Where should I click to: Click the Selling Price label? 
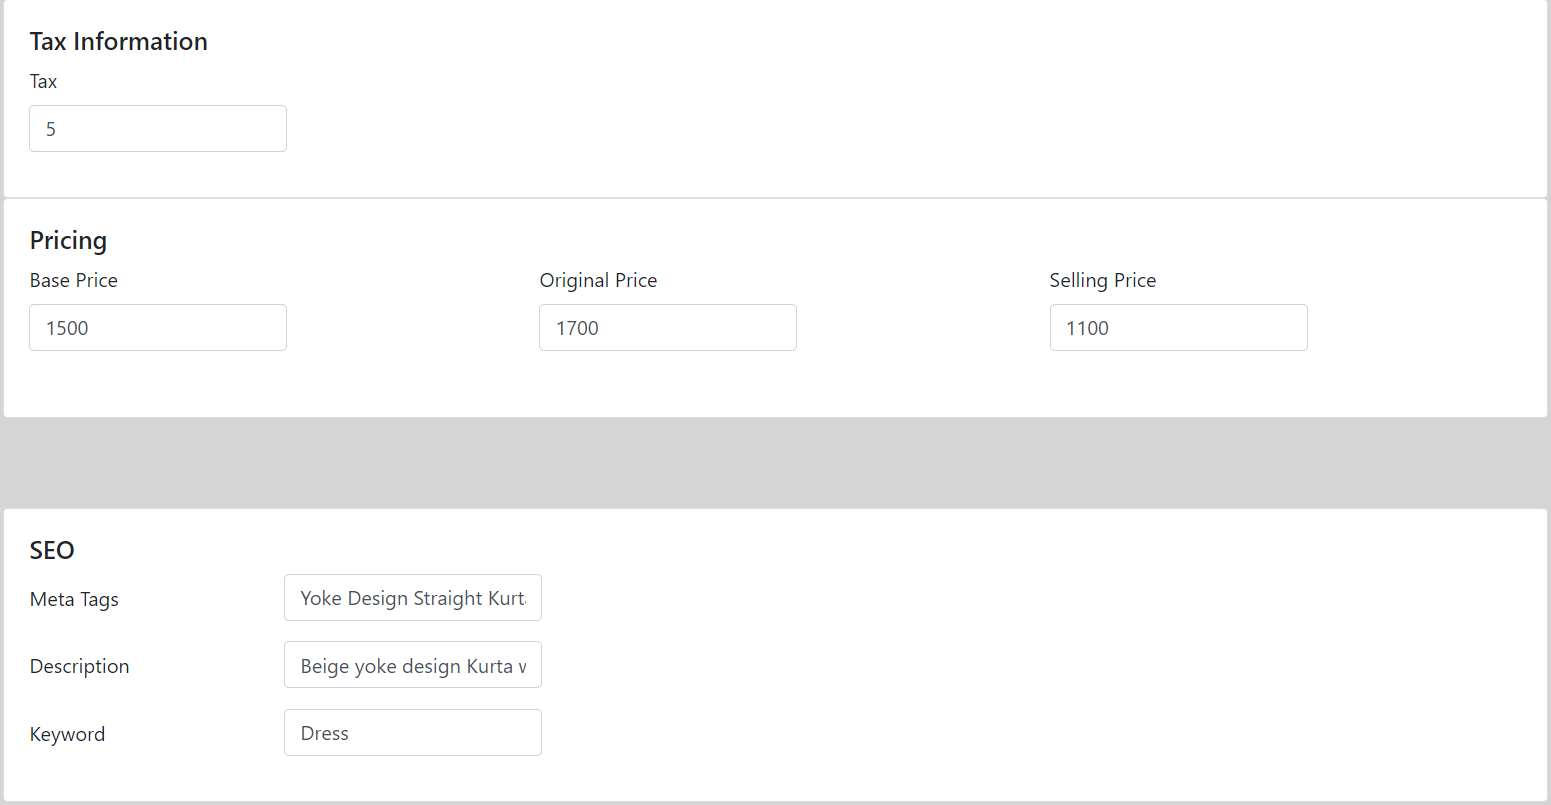pyautogui.click(x=1102, y=281)
